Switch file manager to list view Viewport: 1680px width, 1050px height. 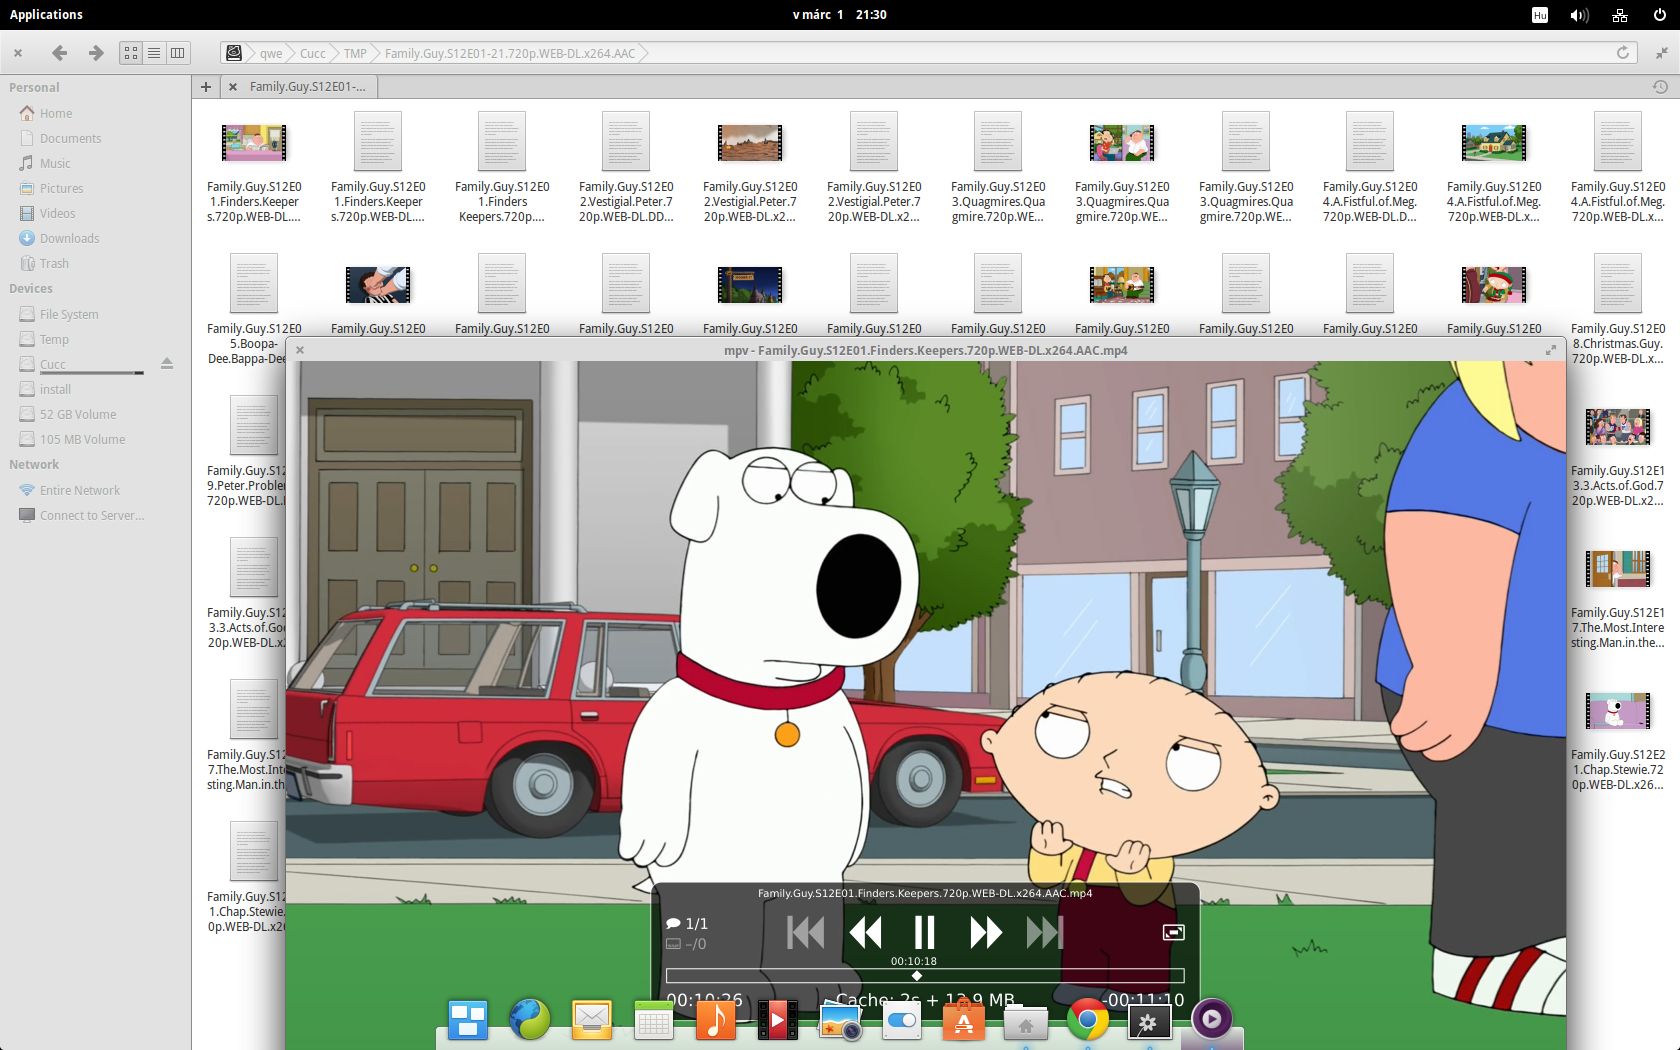click(x=154, y=53)
